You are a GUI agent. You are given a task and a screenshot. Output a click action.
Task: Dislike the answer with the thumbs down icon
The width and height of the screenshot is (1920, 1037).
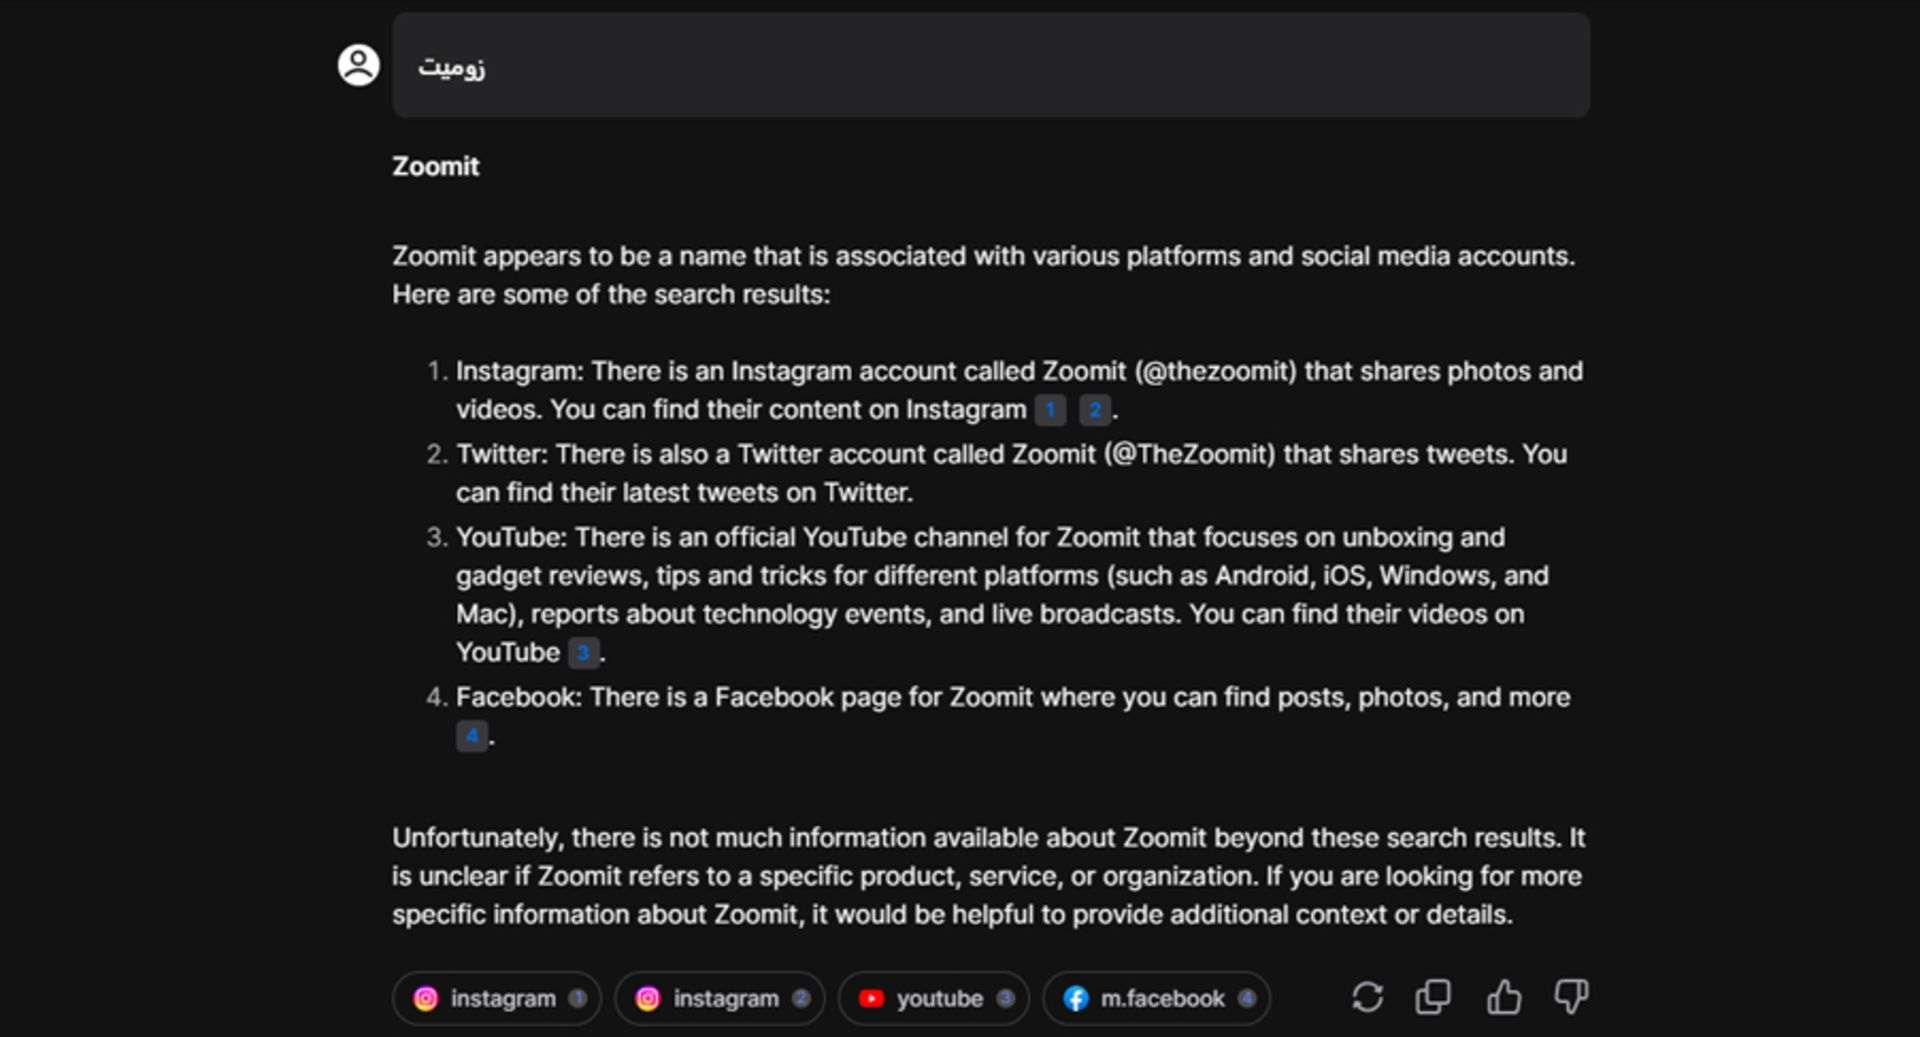1571,997
